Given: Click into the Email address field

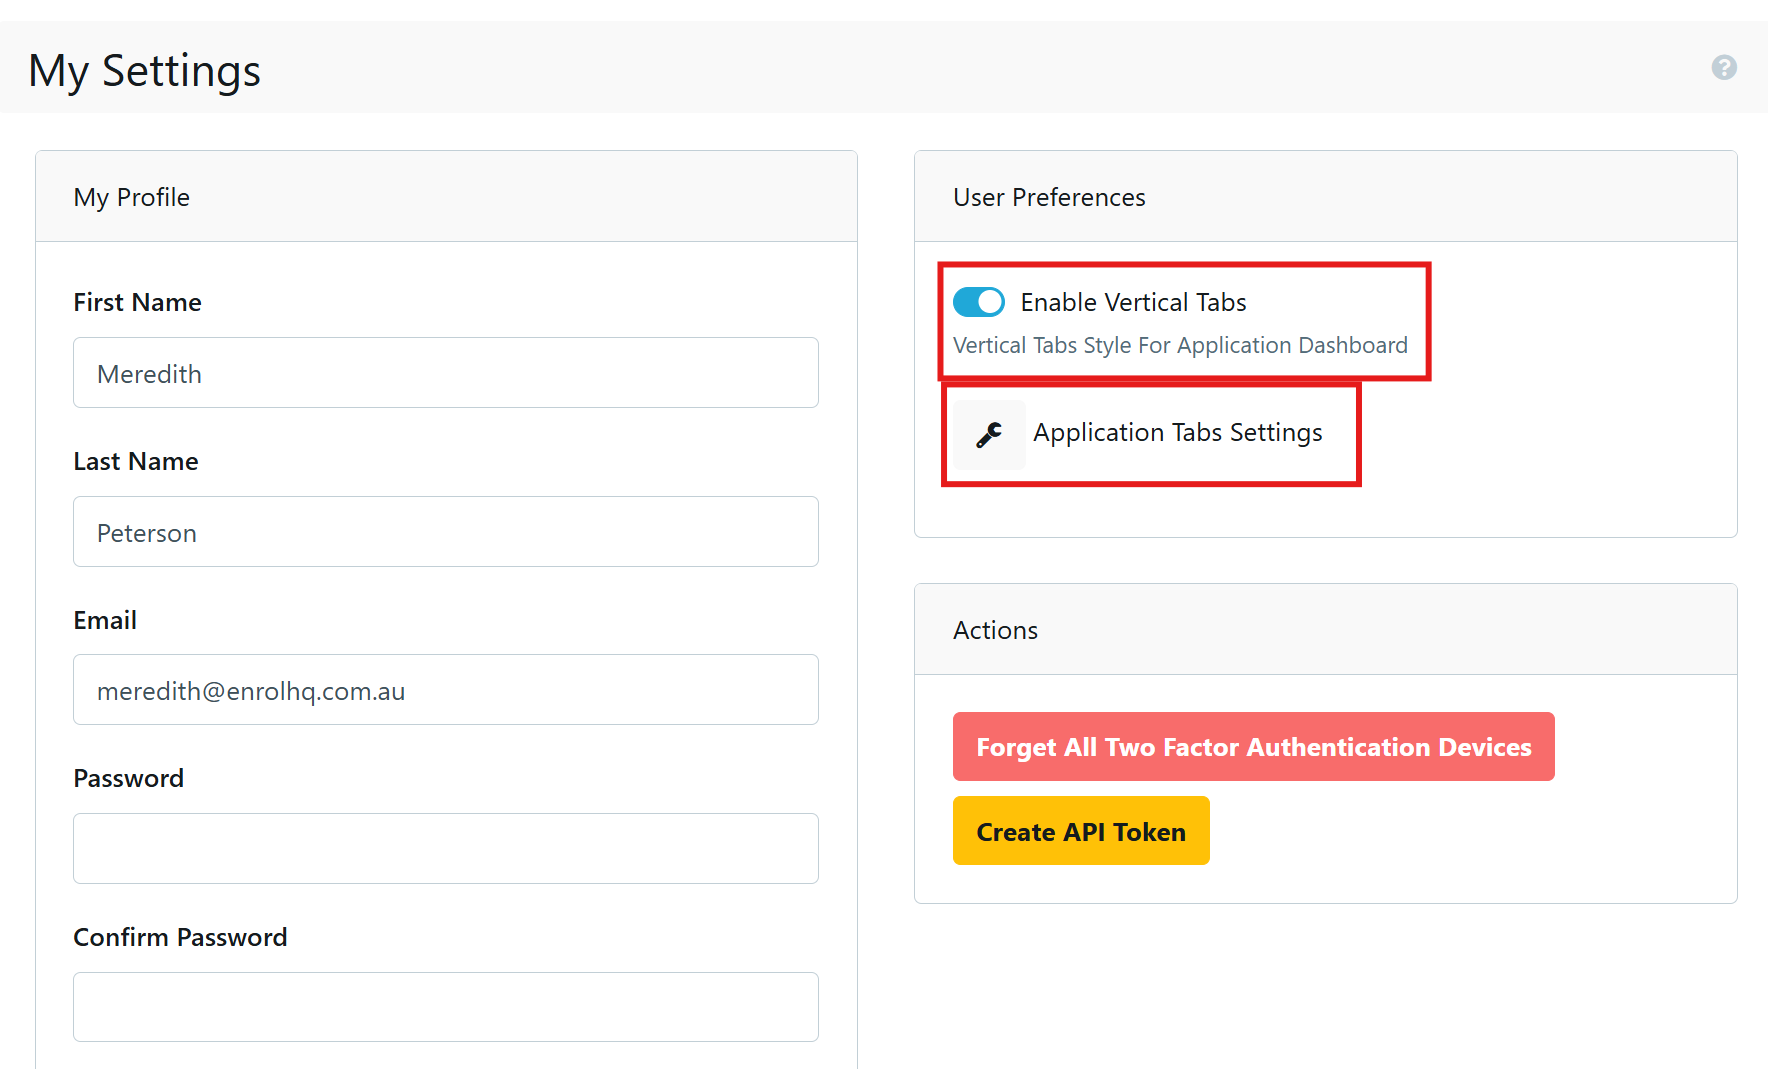Looking at the screenshot, I should point(445,690).
